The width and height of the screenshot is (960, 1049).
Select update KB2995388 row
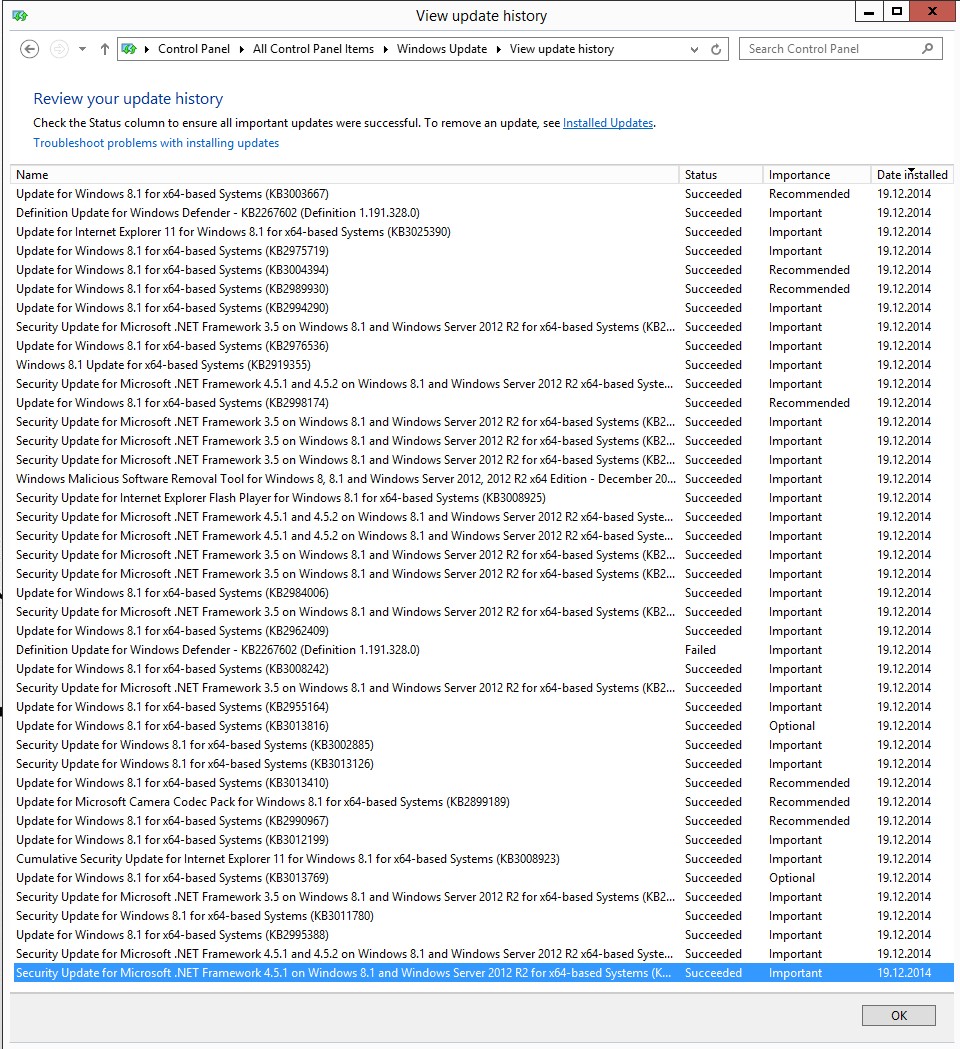(483, 935)
